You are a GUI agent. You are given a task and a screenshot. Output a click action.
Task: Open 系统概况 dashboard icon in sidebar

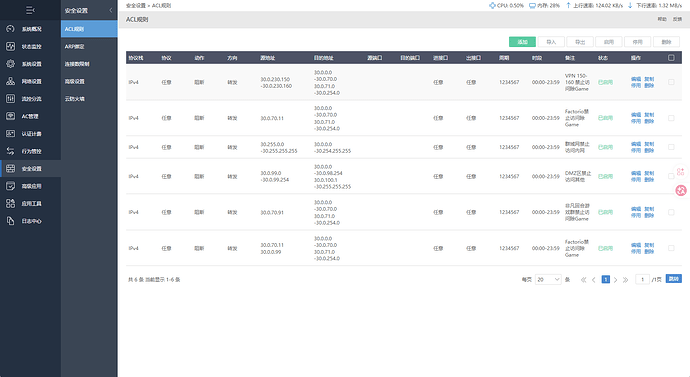(10, 29)
